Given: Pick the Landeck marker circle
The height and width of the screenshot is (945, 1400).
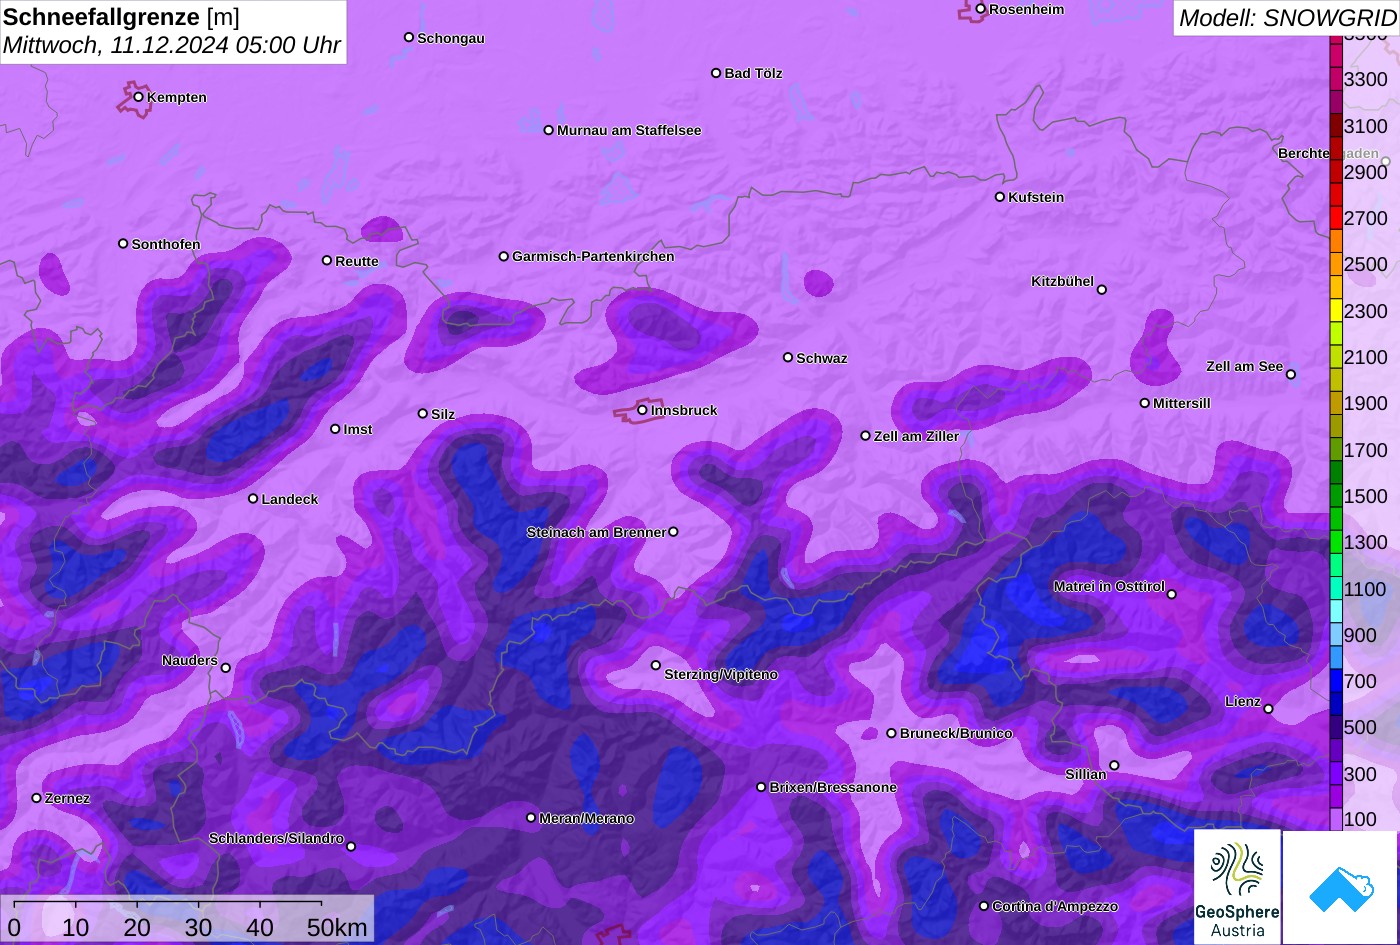Looking at the screenshot, I should click(x=253, y=499).
